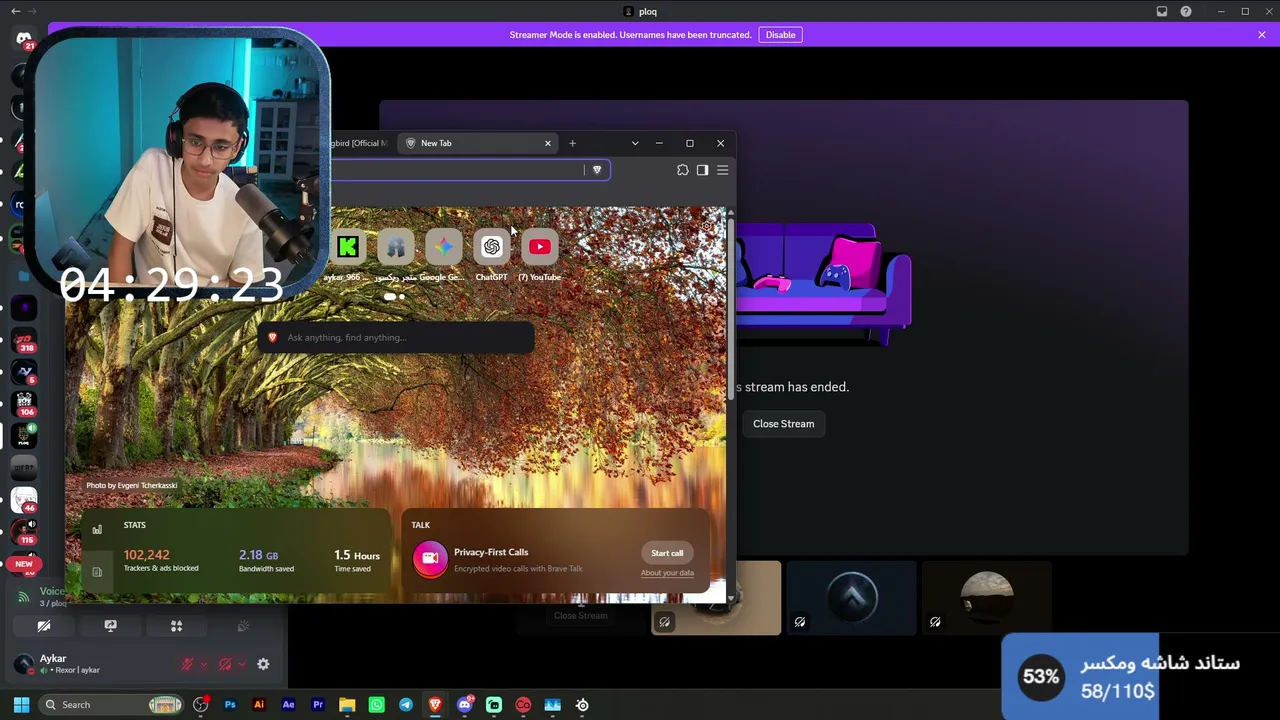The width and height of the screenshot is (1280, 720).
Task: Dismiss the Streamer Mode banner
Action: pos(1262,35)
